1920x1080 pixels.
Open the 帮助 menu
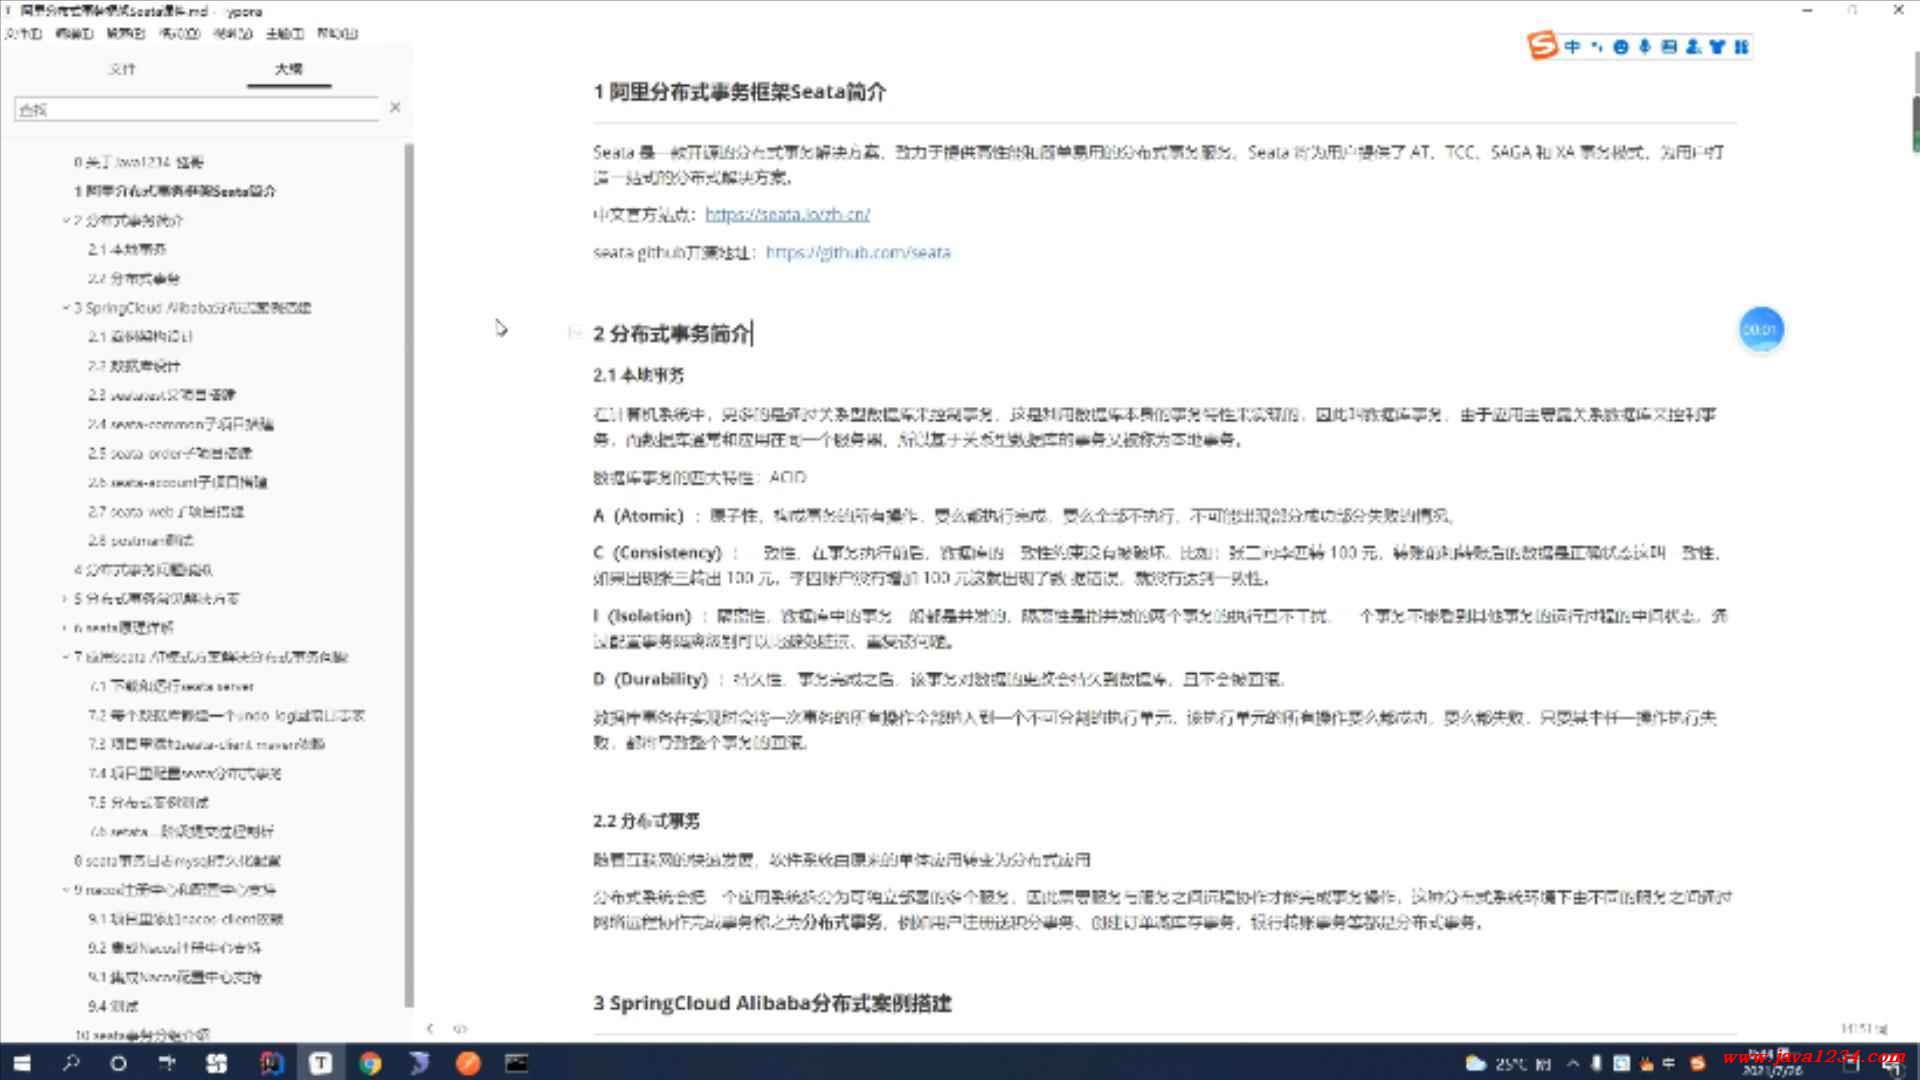click(x=338, y=33)
